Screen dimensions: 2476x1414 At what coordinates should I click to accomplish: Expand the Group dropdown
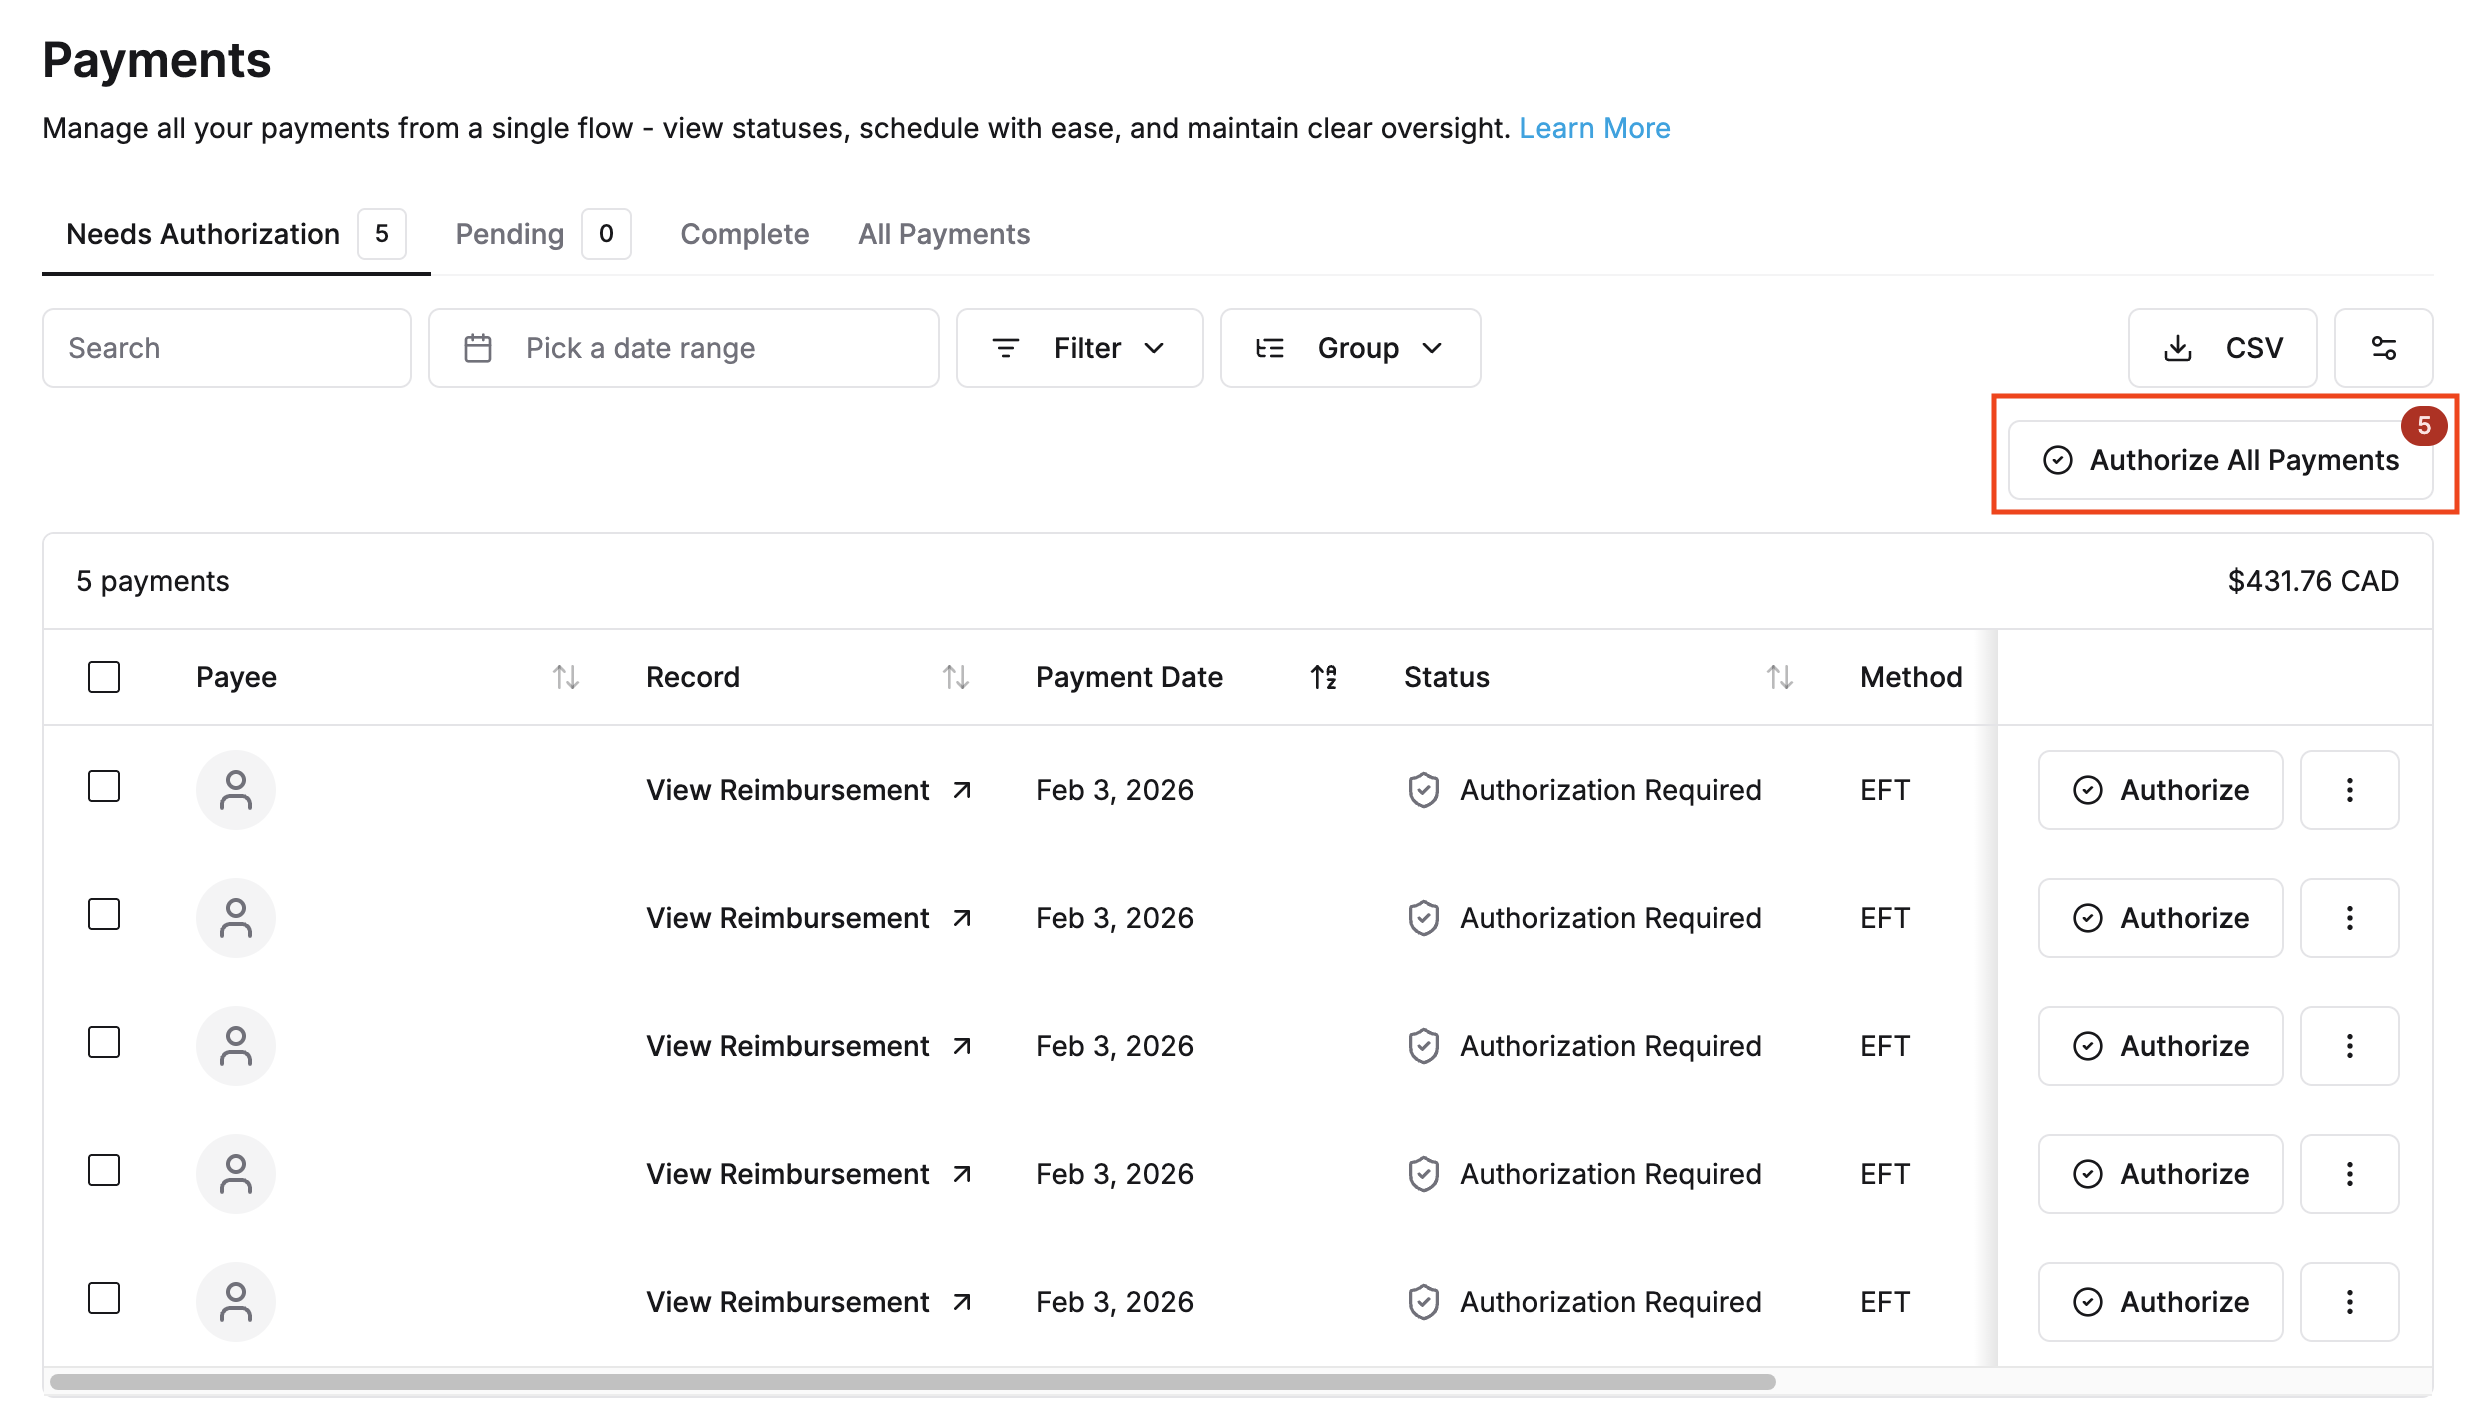click(1350, 348)
